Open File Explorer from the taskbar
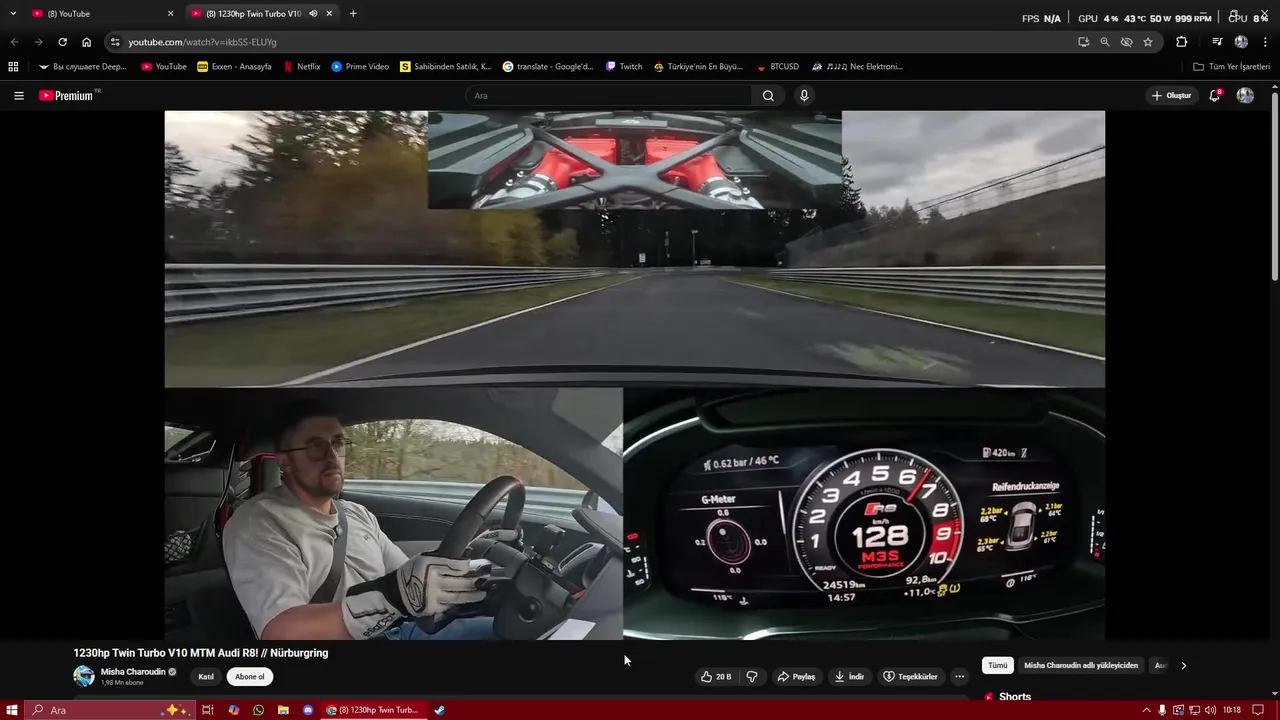The width and height of the screenshot is (1280, 720). click(283, 710)
